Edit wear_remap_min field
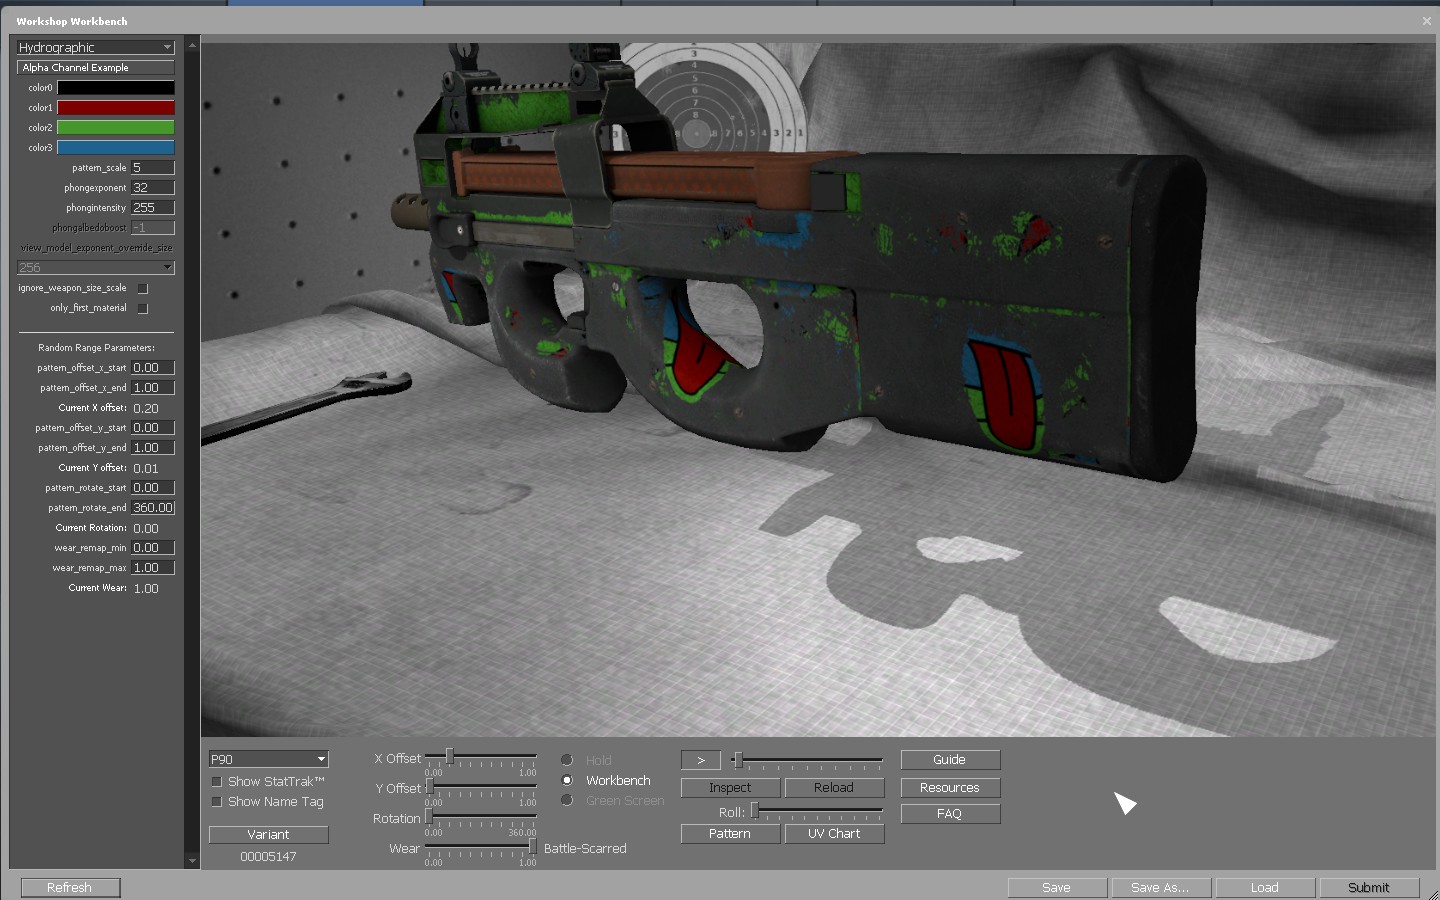The height and width of the screenshot is (900, 1440). click(x=153, y=547)
